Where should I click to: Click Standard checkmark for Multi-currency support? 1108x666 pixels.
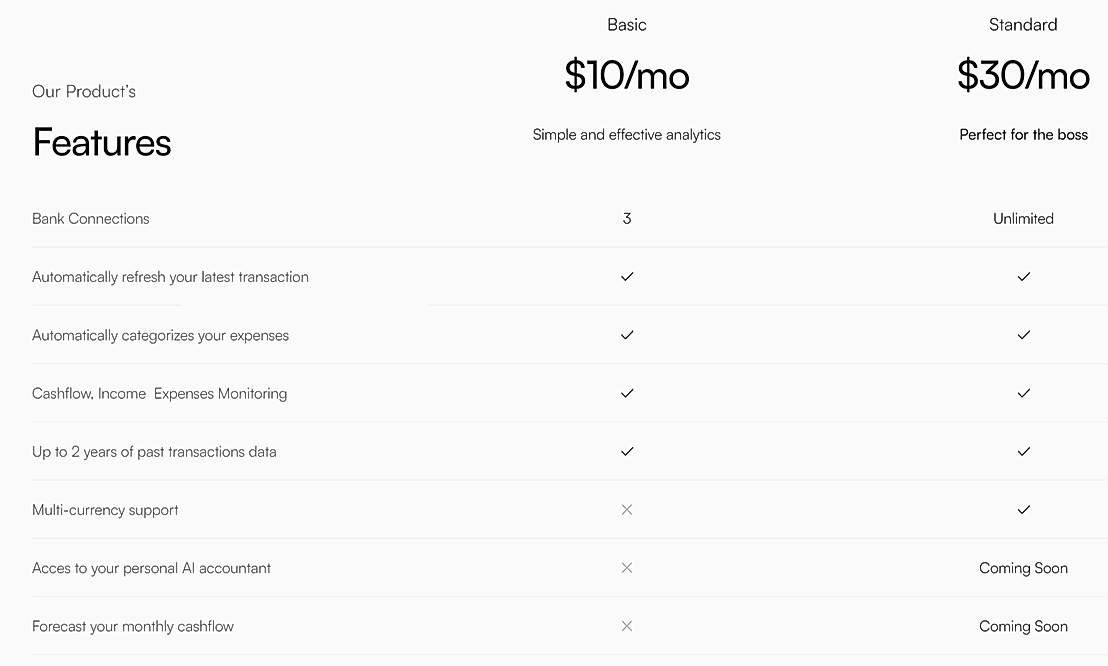tap(1023, 510)
